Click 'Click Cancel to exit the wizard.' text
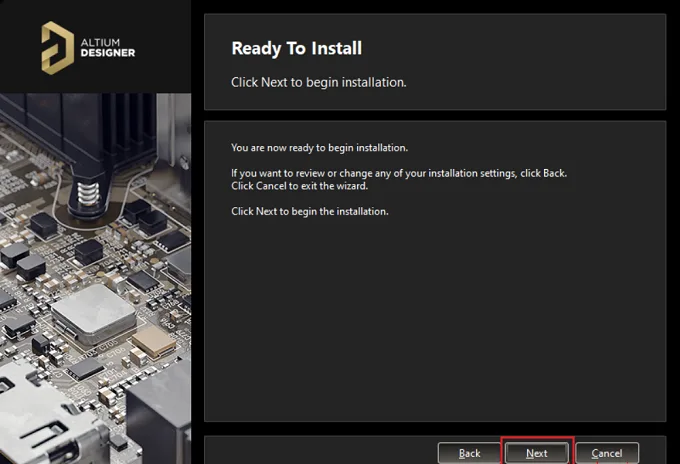The width and height of the screenshot is (680, 464). coord(299,186)
